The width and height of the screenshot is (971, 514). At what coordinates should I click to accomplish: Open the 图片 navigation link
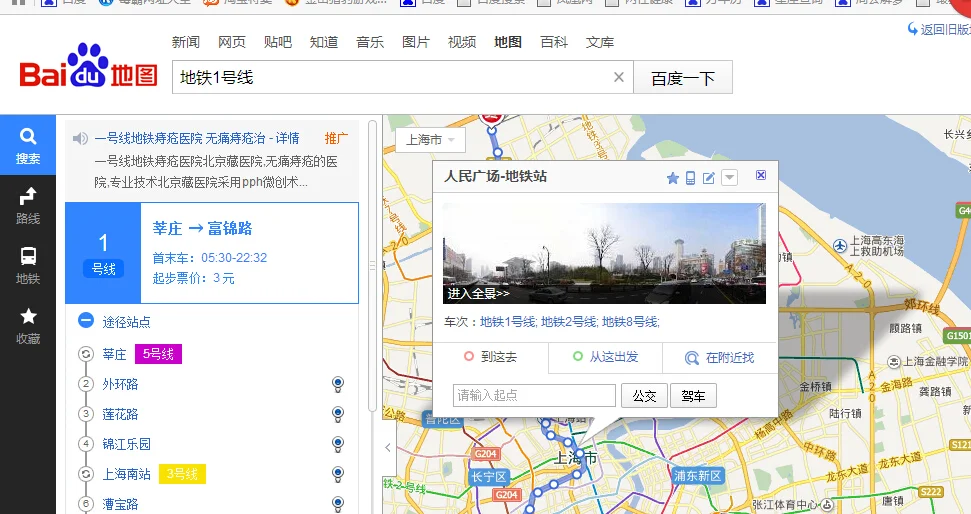tap(416, 42)
